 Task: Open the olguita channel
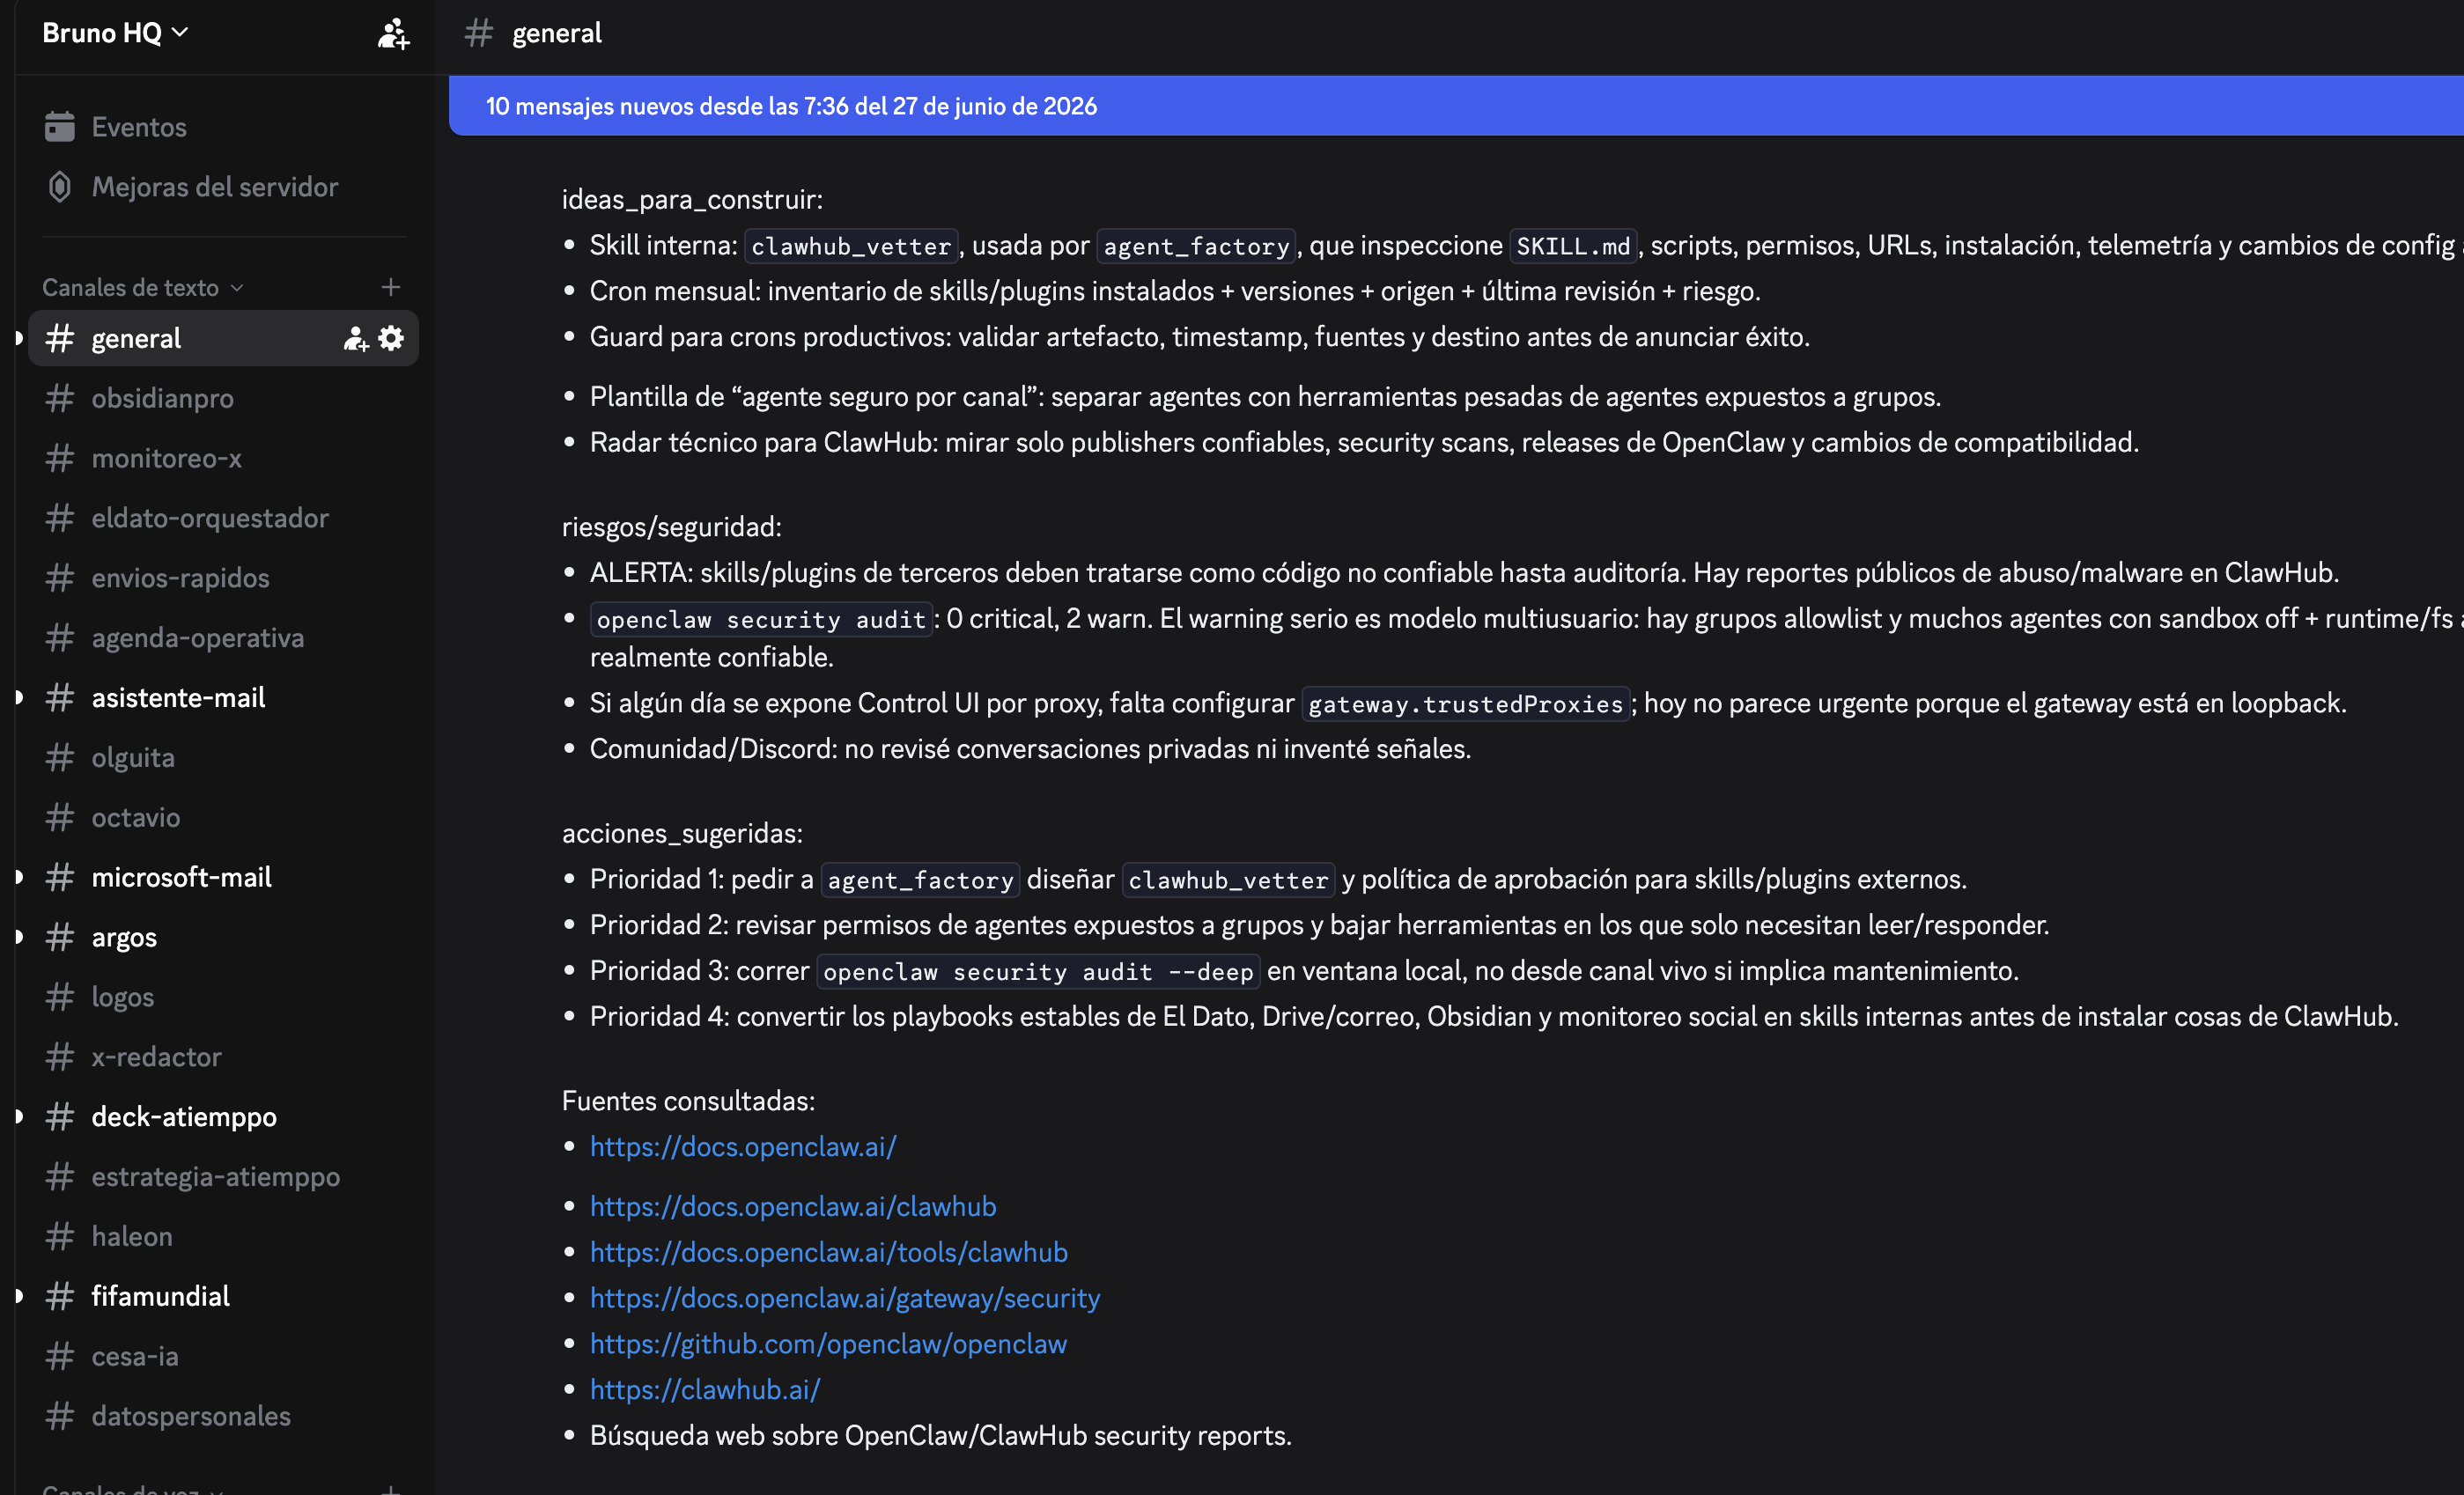tap(223, 757)
